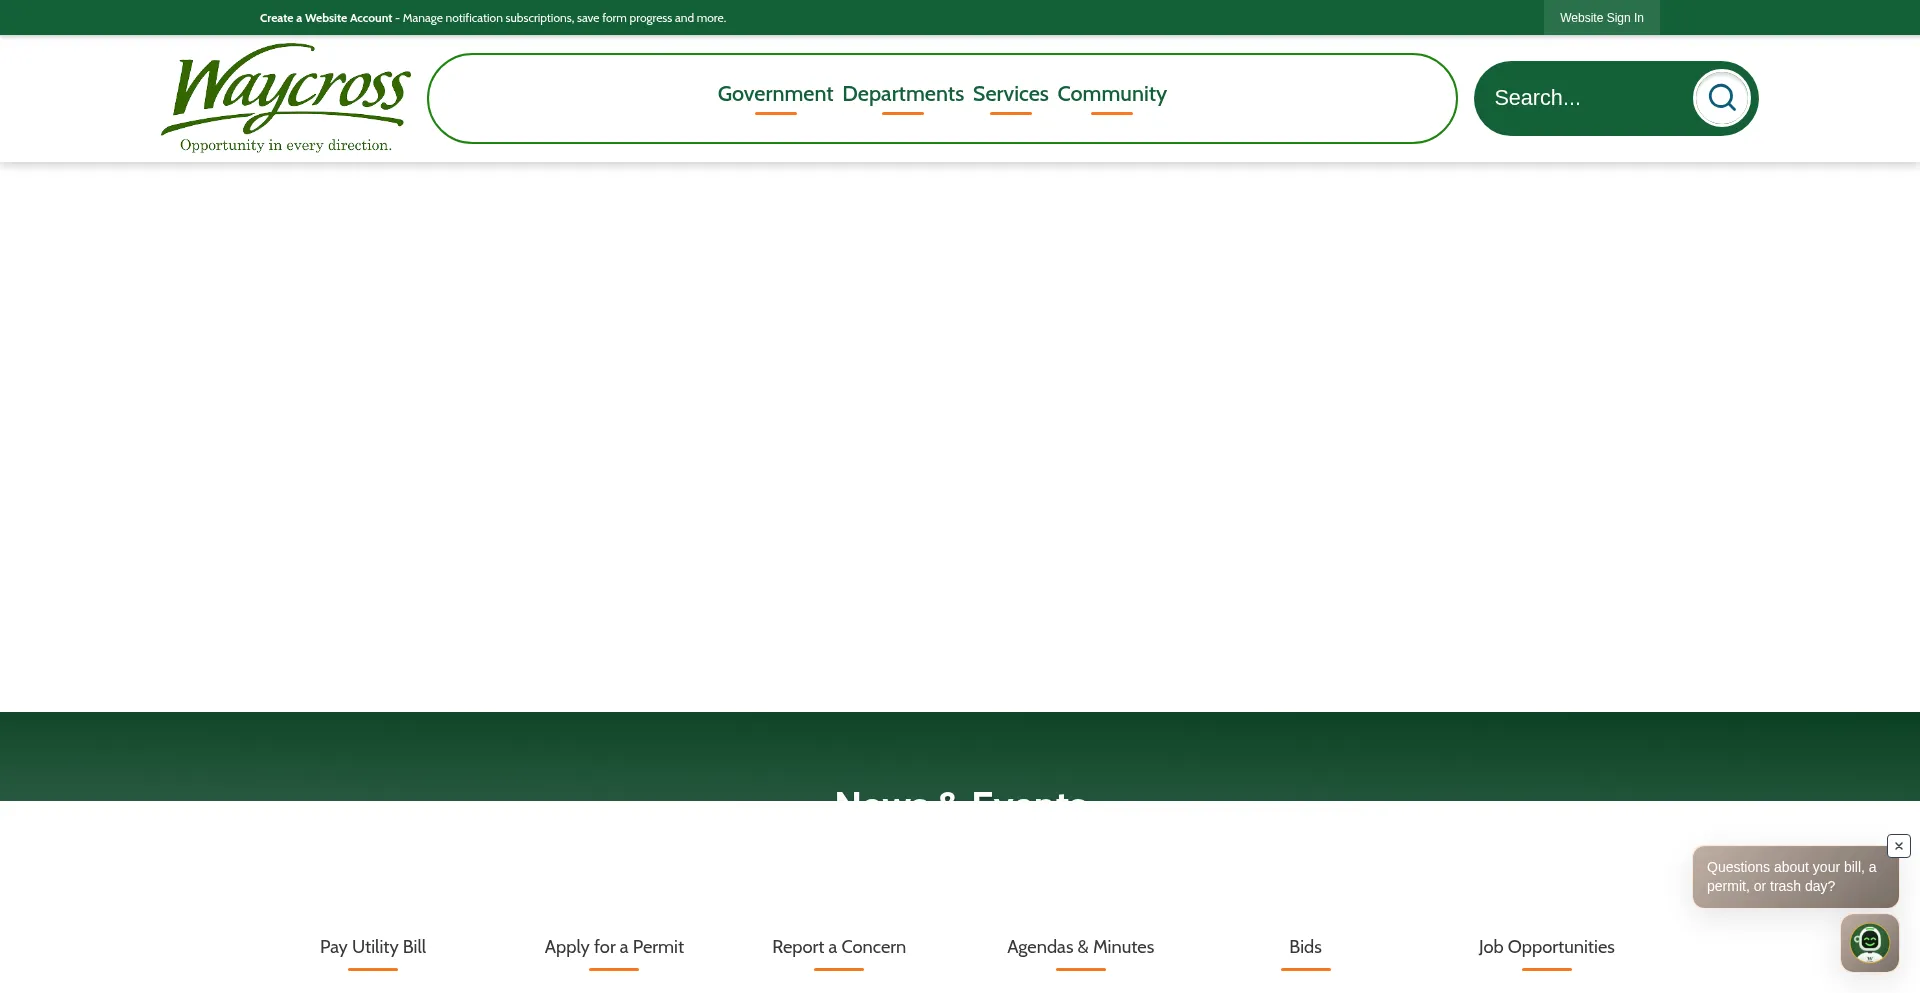Select Report a Concern link
This screenshot has width=1920, height=993.
(x=839, y=947)
